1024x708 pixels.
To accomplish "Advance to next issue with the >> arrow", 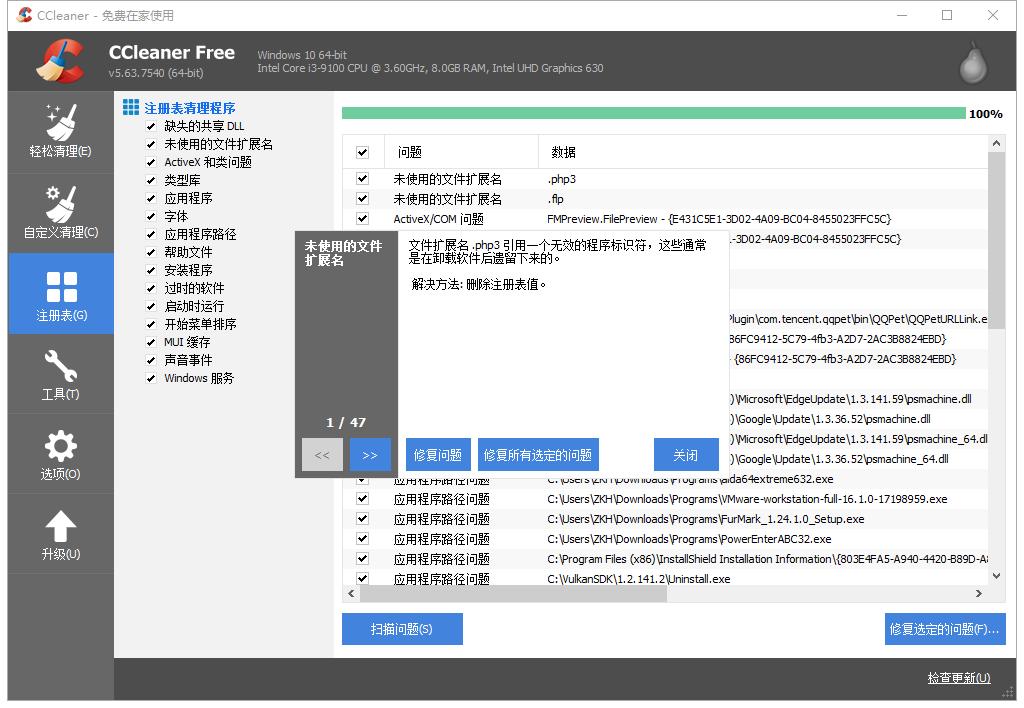I will pyautogui.click(x=370, y=454).
